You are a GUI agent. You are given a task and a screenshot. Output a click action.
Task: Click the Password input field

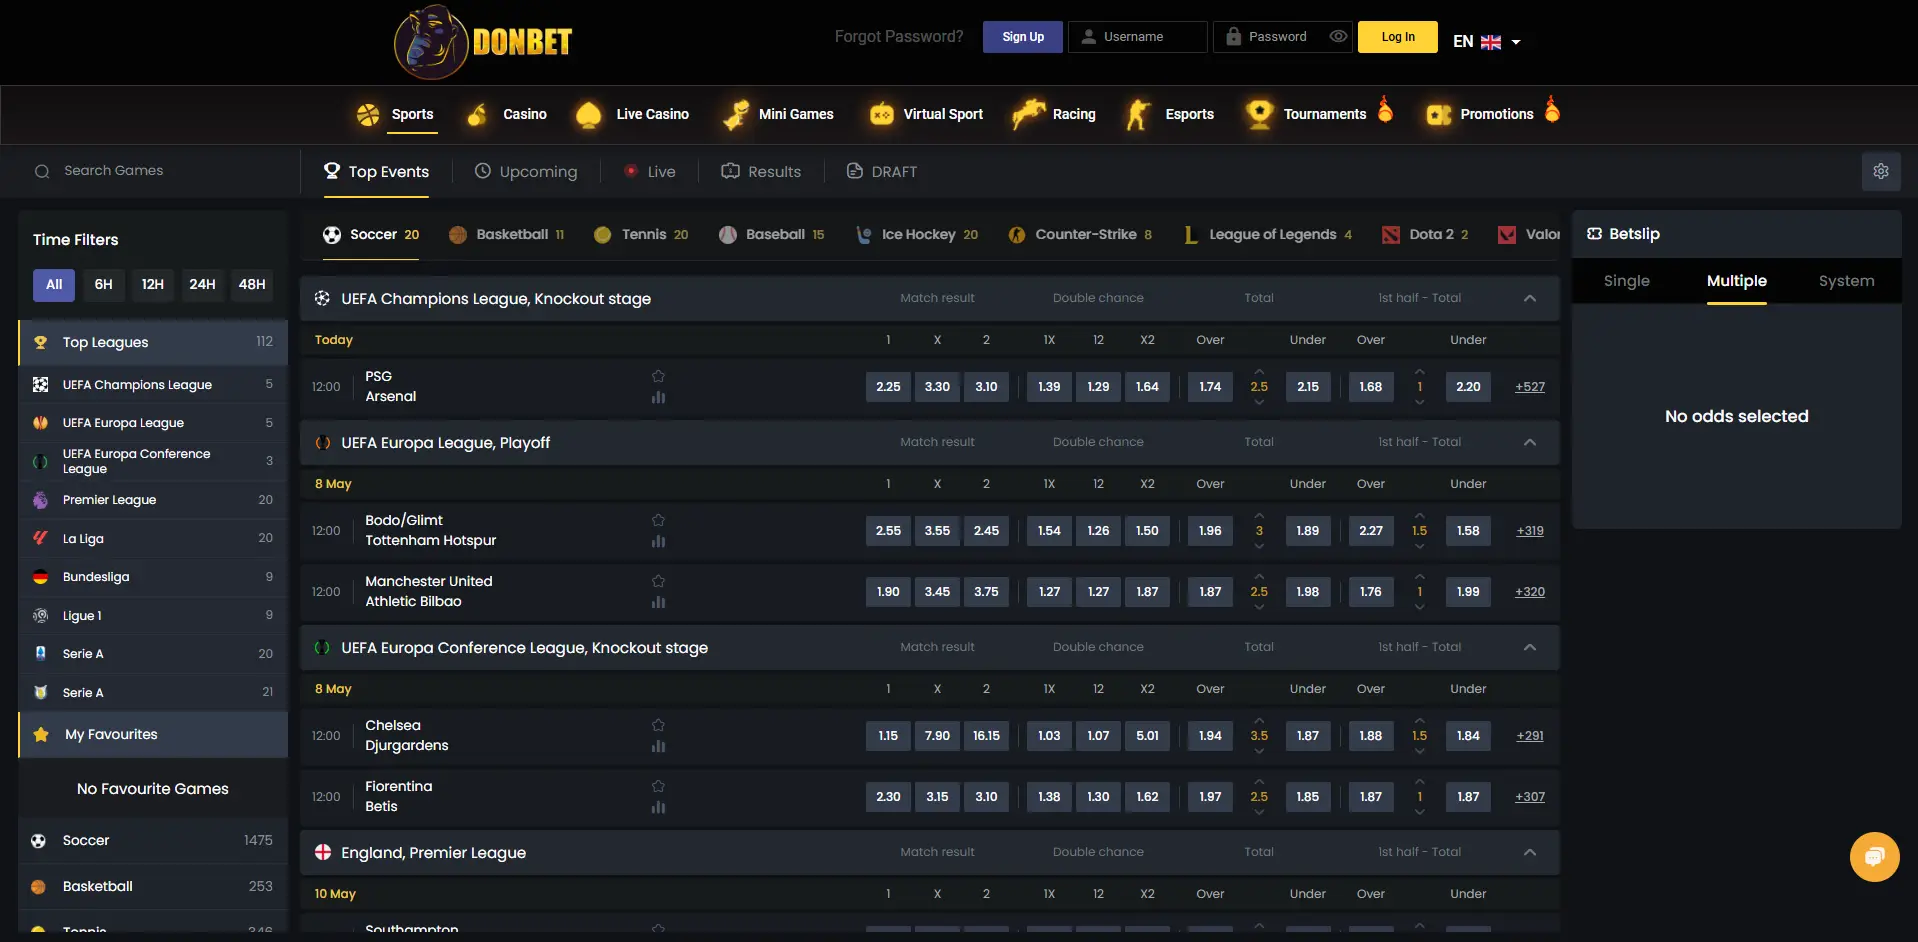pyautogui.click(x=1283, y=37)
